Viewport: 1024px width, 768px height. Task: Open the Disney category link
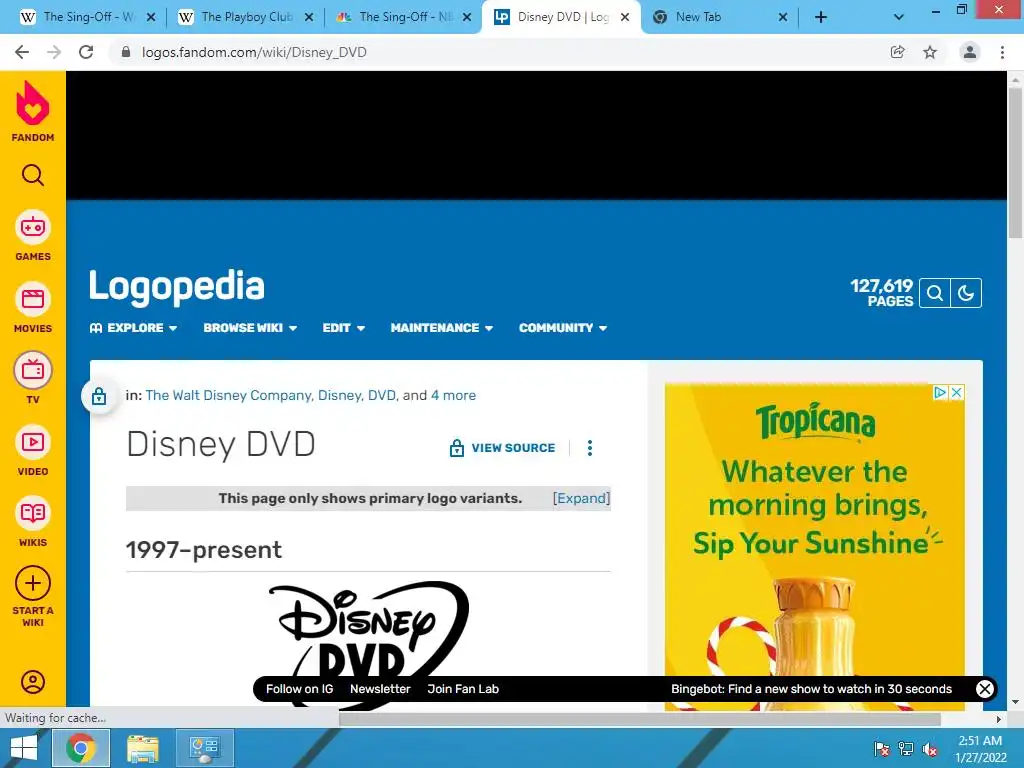click(x=340, y=396)
